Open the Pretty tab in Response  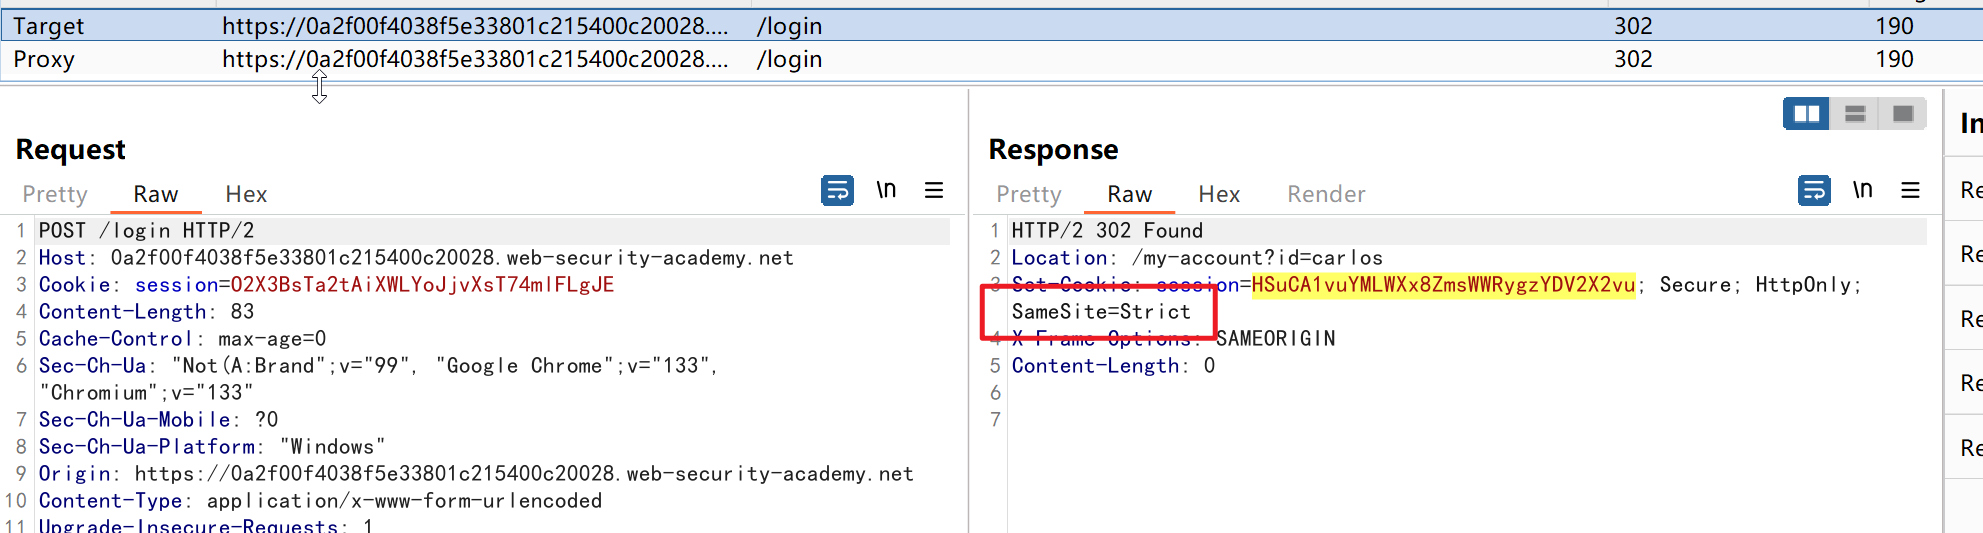coord(1028,194)
